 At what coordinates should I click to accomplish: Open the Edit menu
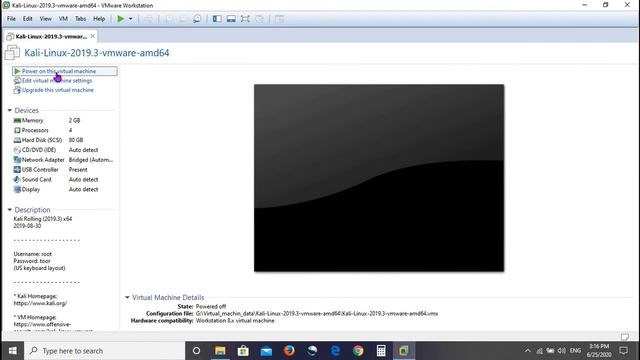(x=27, y=19)
